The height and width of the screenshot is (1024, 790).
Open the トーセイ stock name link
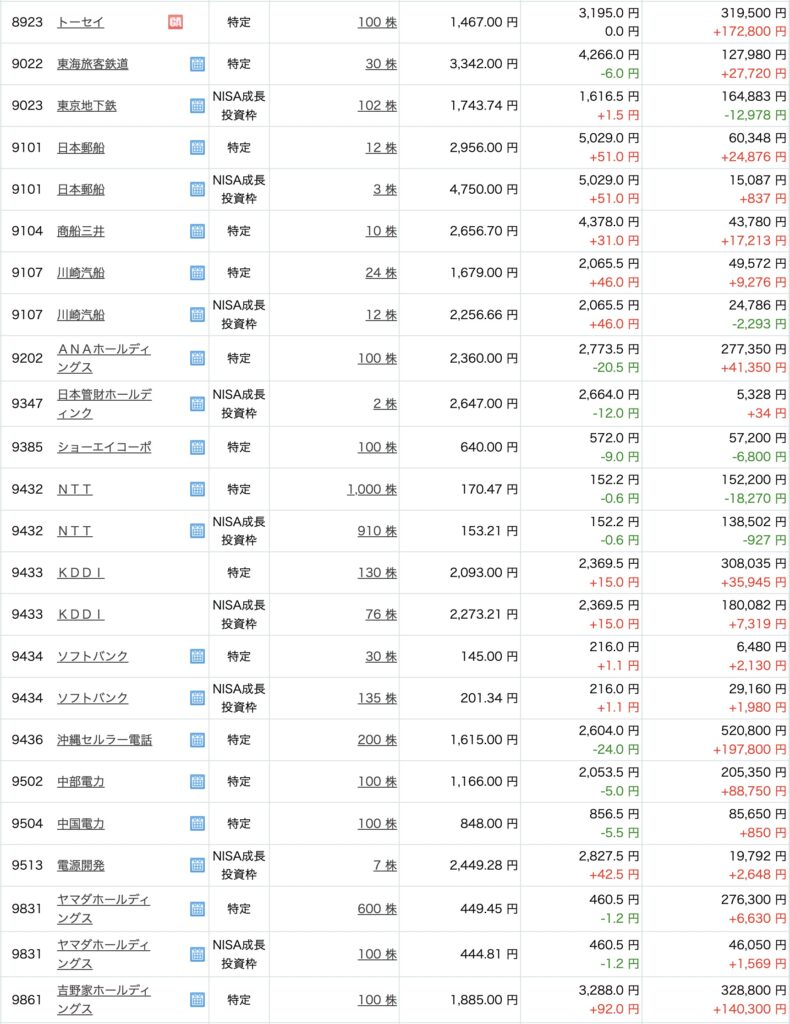tap(81, 22)
